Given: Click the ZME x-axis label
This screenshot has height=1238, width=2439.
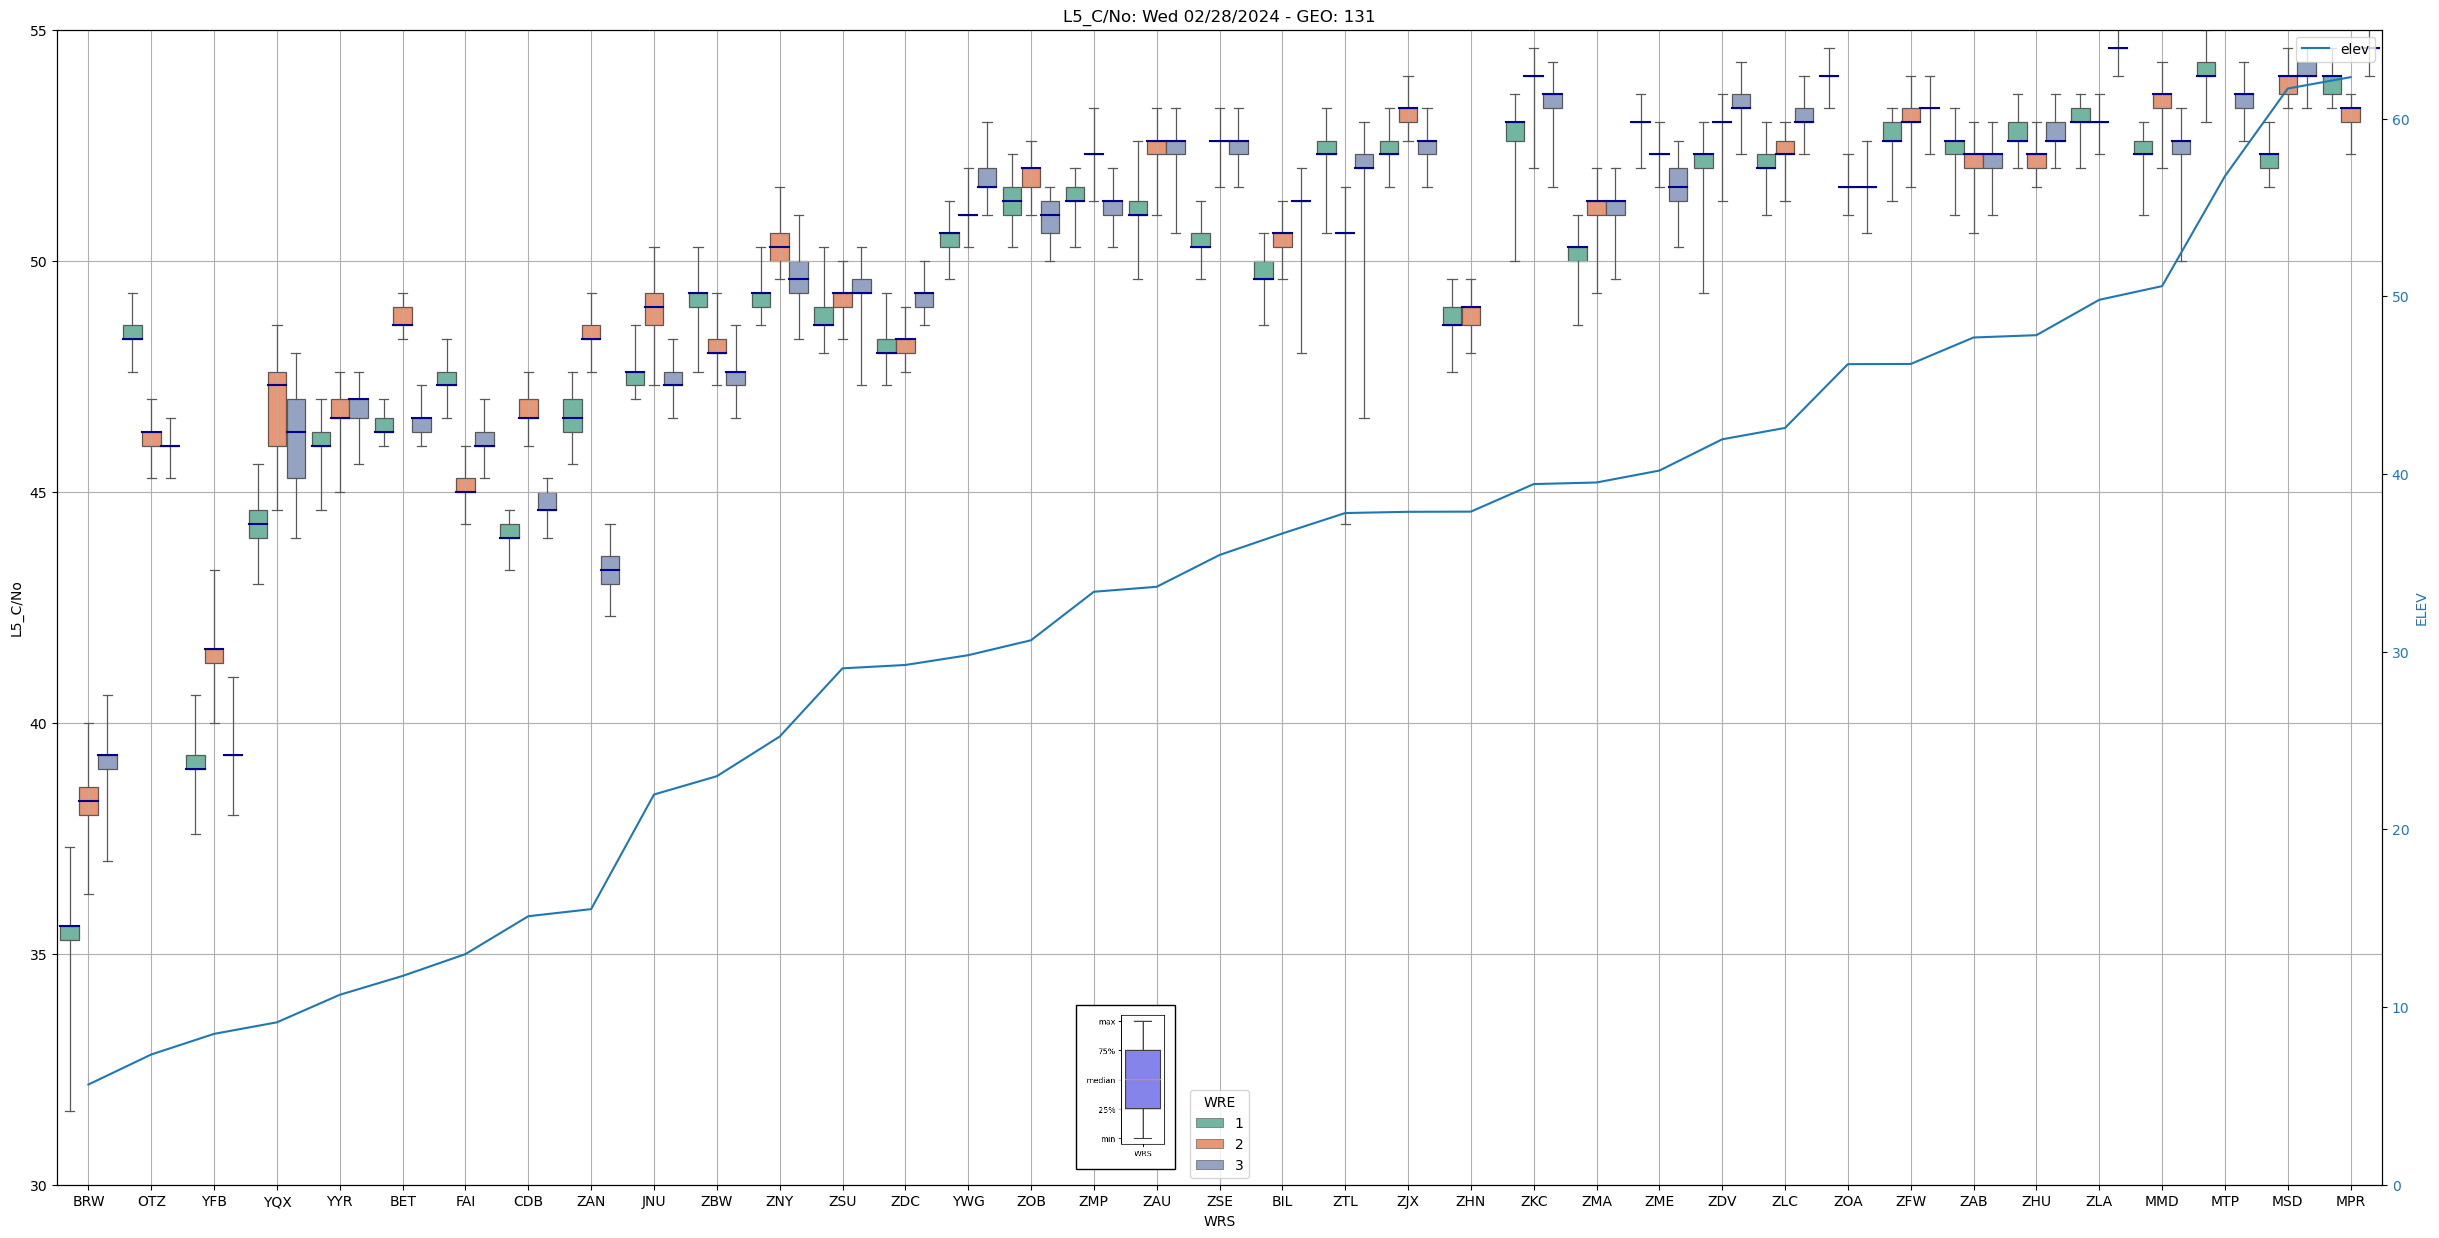Looking at the screenshot, I should click(1659, 1201).
